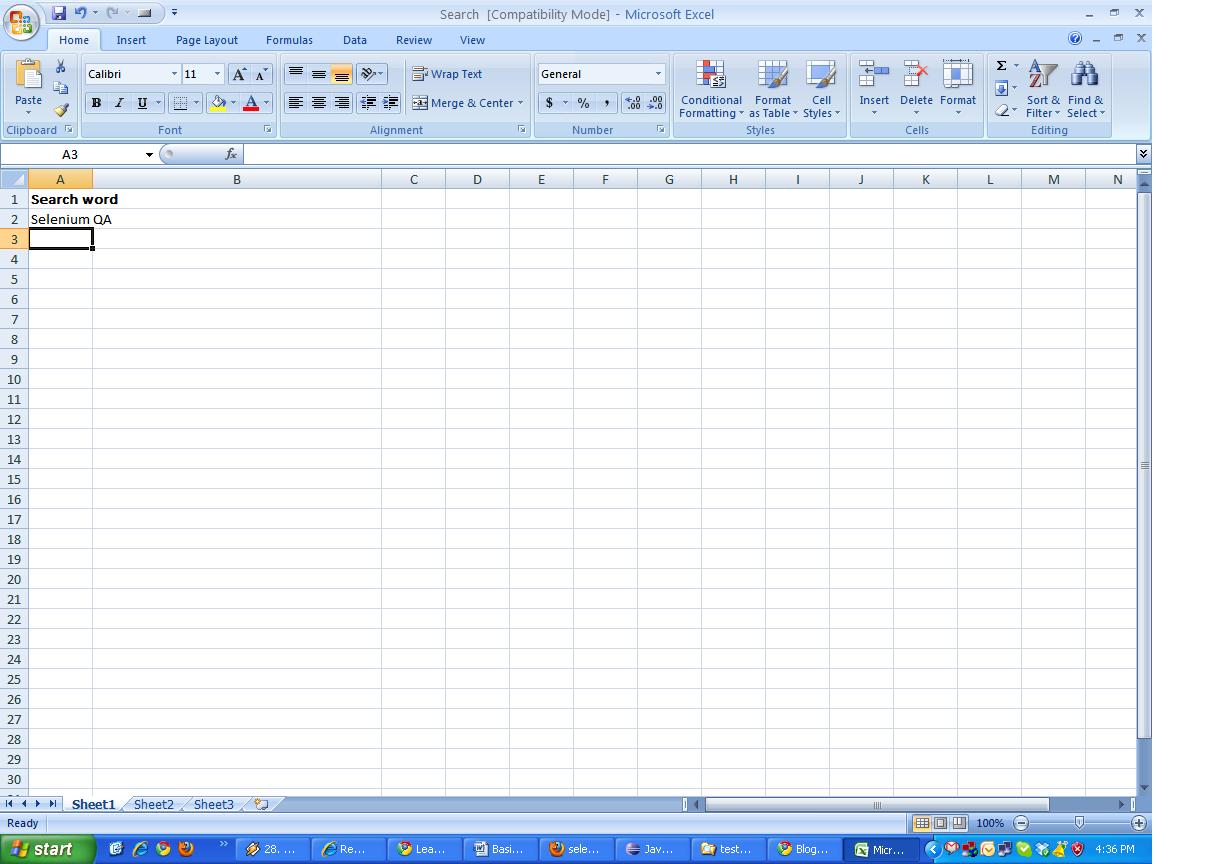Switch to the Page Layout tab
This screenshot has width=1218, height=864.
coord(207,40)
